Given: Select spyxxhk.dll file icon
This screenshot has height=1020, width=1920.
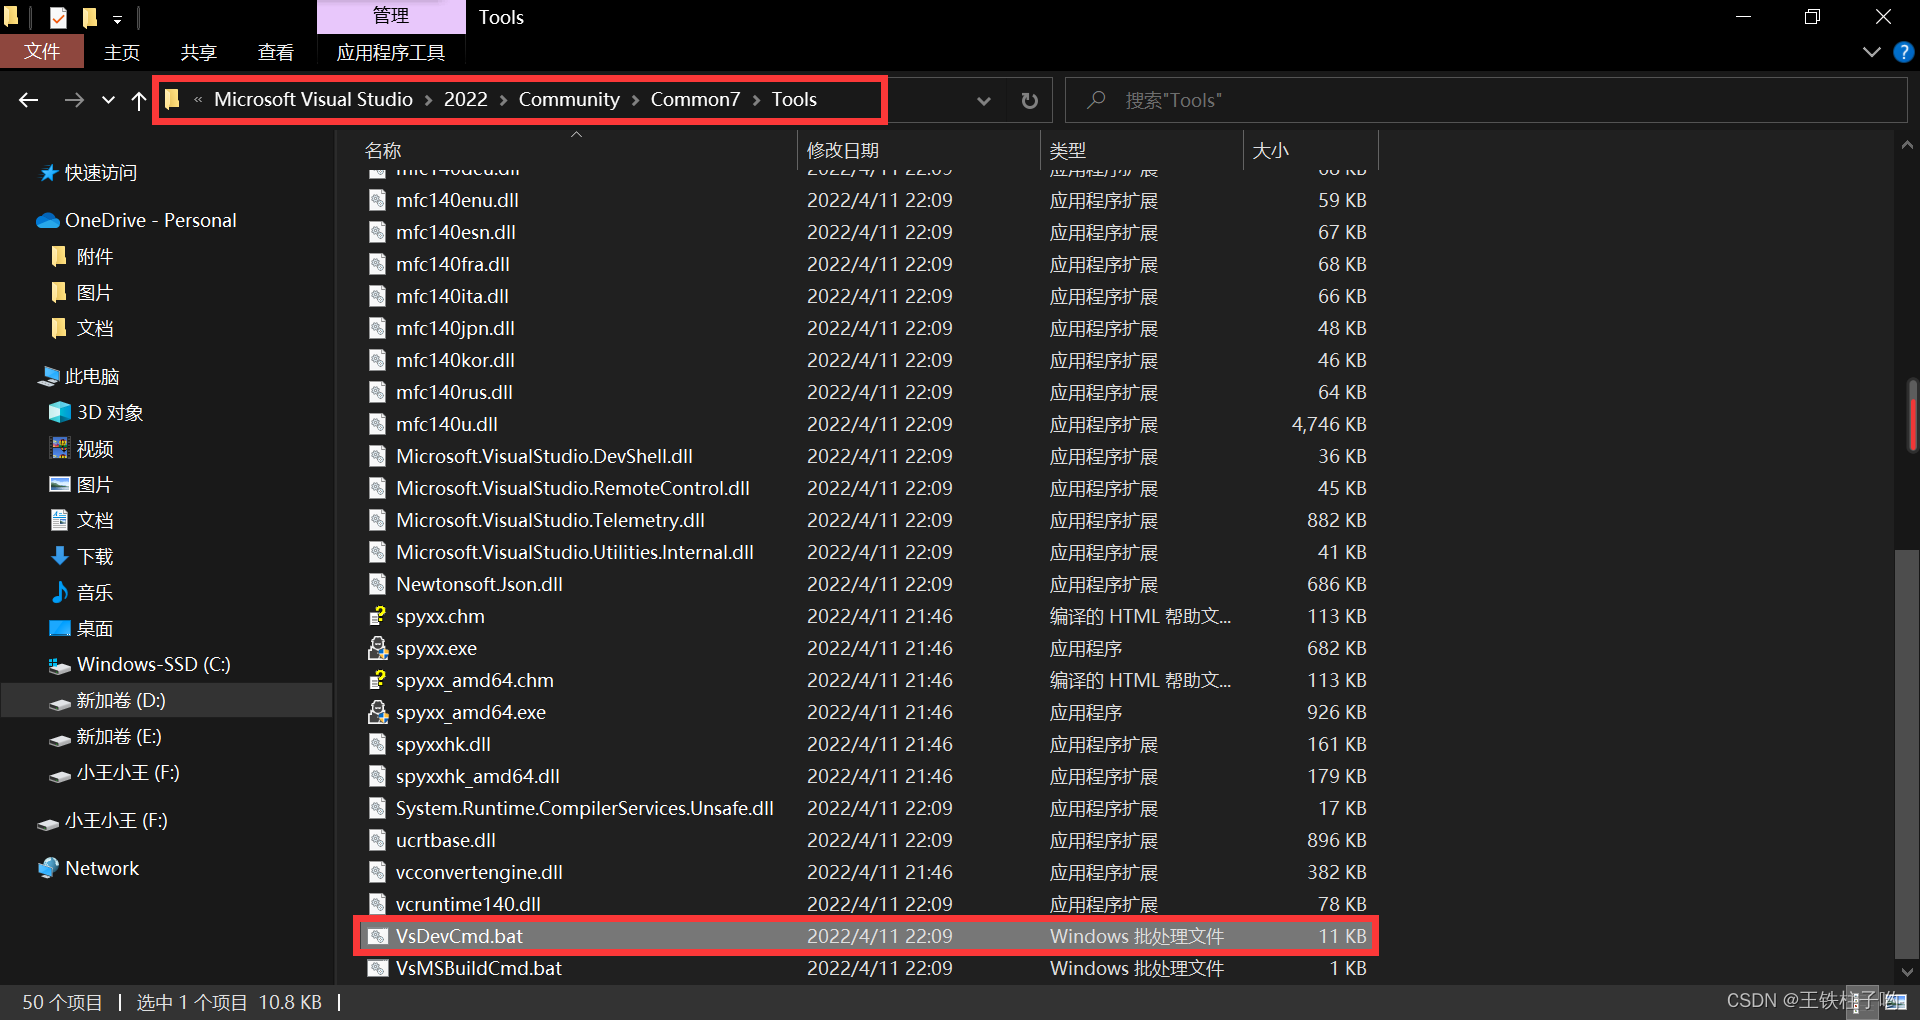Looking at the screenshot, I should tap(377, 744).
